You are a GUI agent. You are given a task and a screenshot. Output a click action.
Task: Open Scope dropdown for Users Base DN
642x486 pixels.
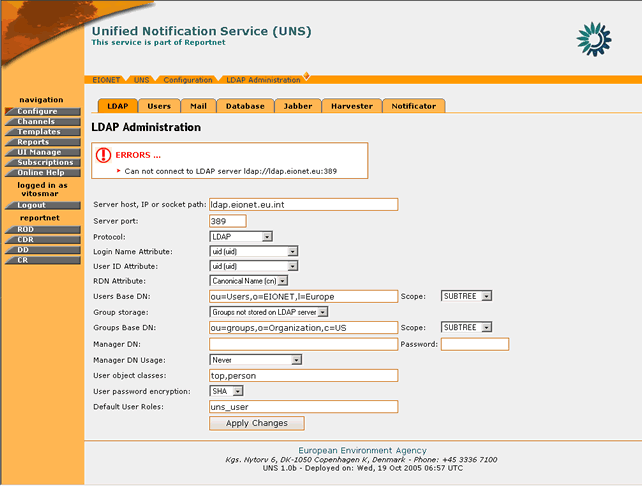coord(466,296)
